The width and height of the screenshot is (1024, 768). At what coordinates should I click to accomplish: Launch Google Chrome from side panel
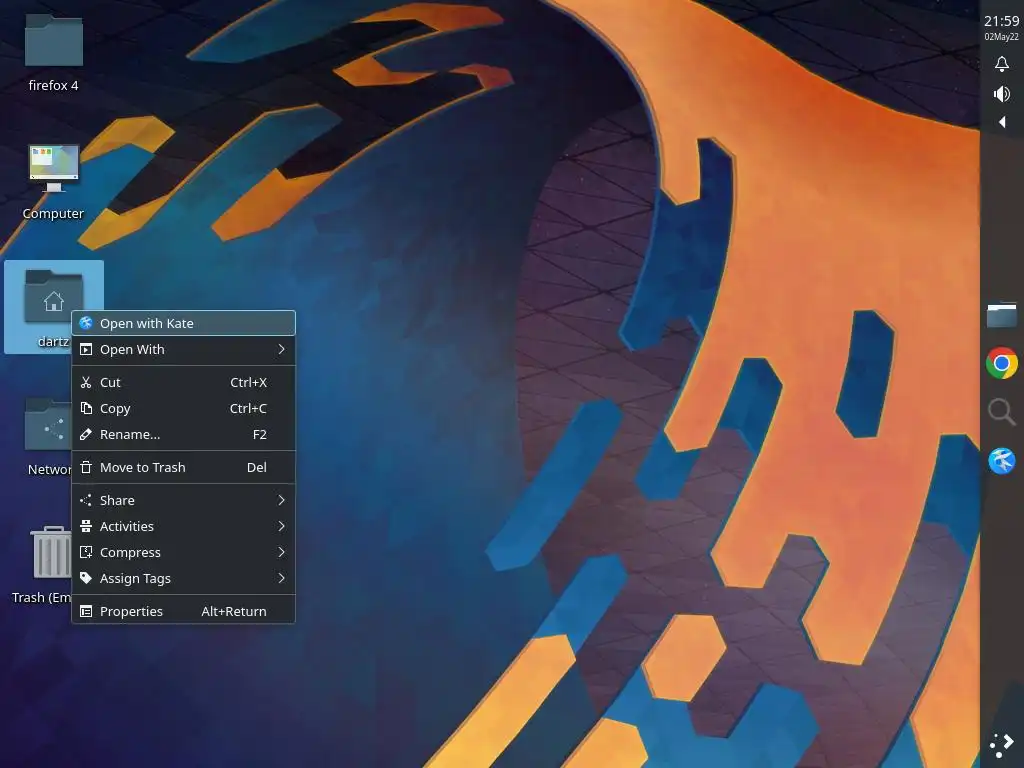pos(1001,363)
